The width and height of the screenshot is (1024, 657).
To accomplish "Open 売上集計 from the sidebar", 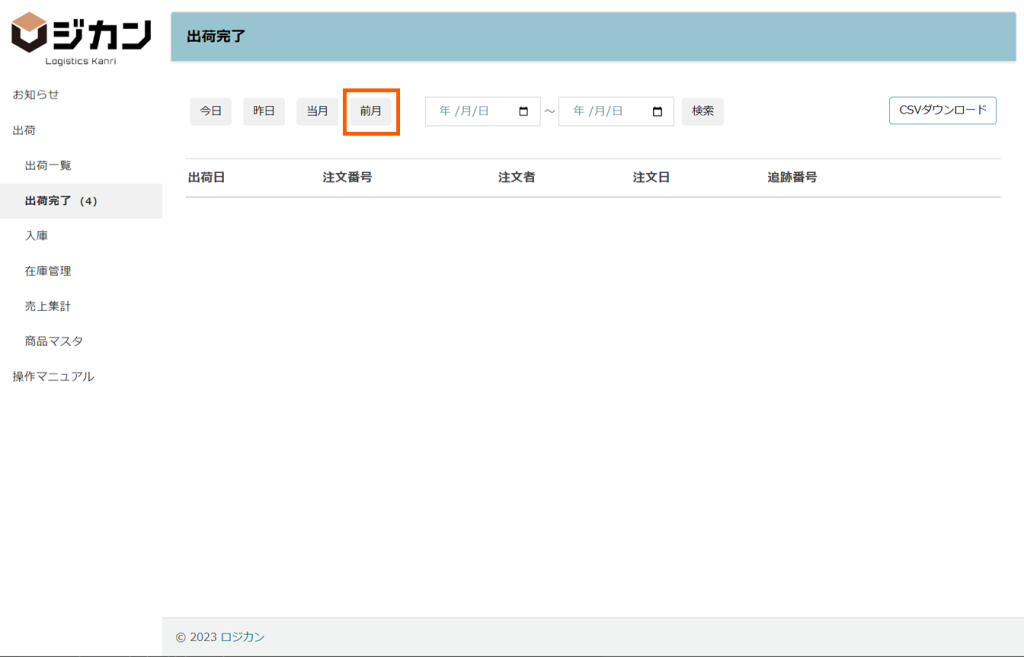I will pyautogui.click(x=48, y=306).
